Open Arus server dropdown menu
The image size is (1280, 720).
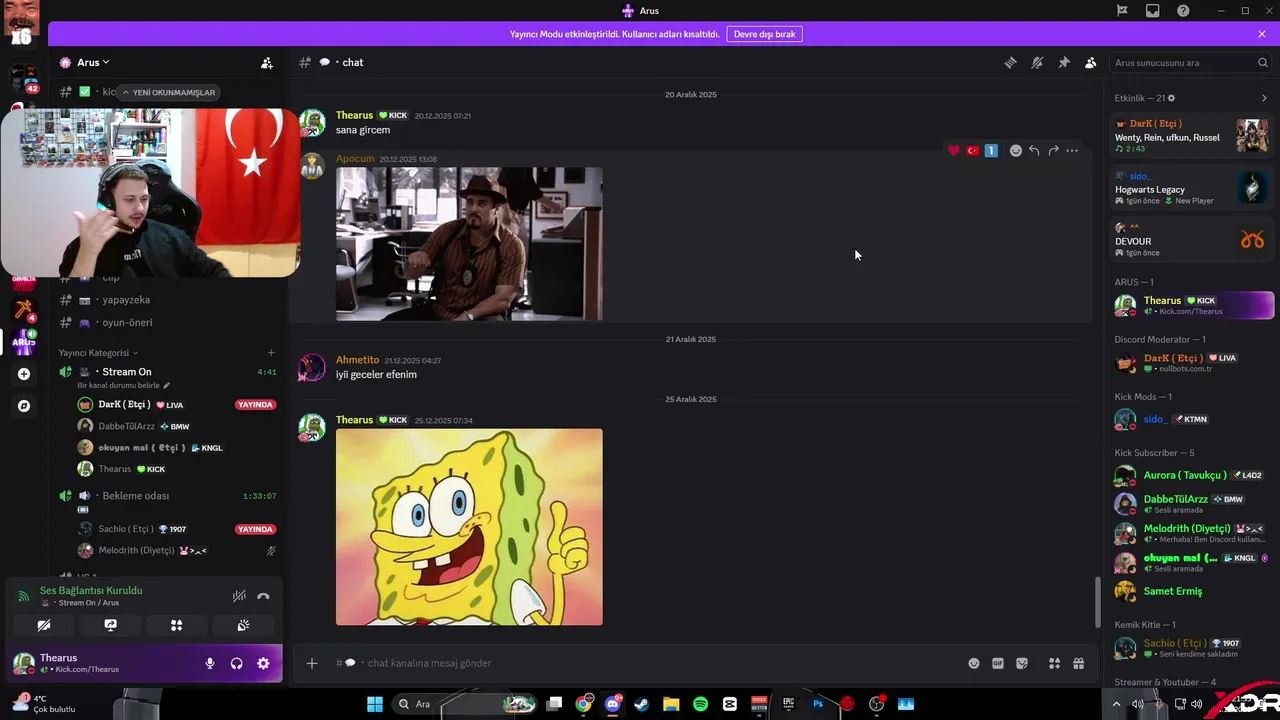click(93, 62)
